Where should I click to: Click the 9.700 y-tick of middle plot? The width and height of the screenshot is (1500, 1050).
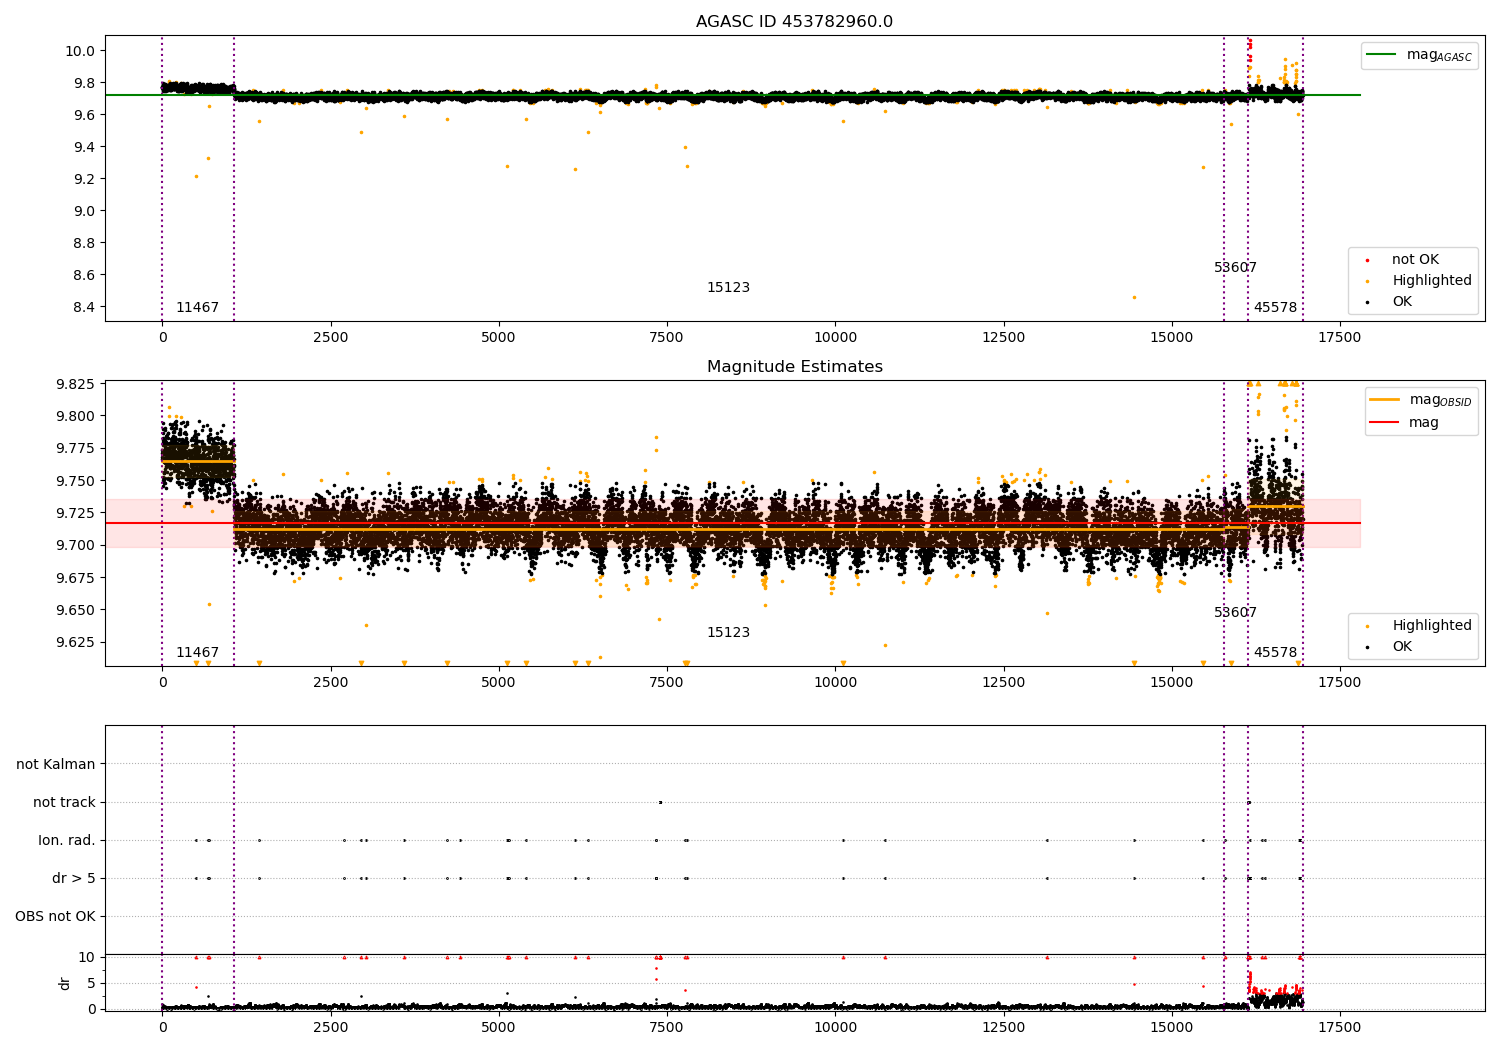[75, 546]
